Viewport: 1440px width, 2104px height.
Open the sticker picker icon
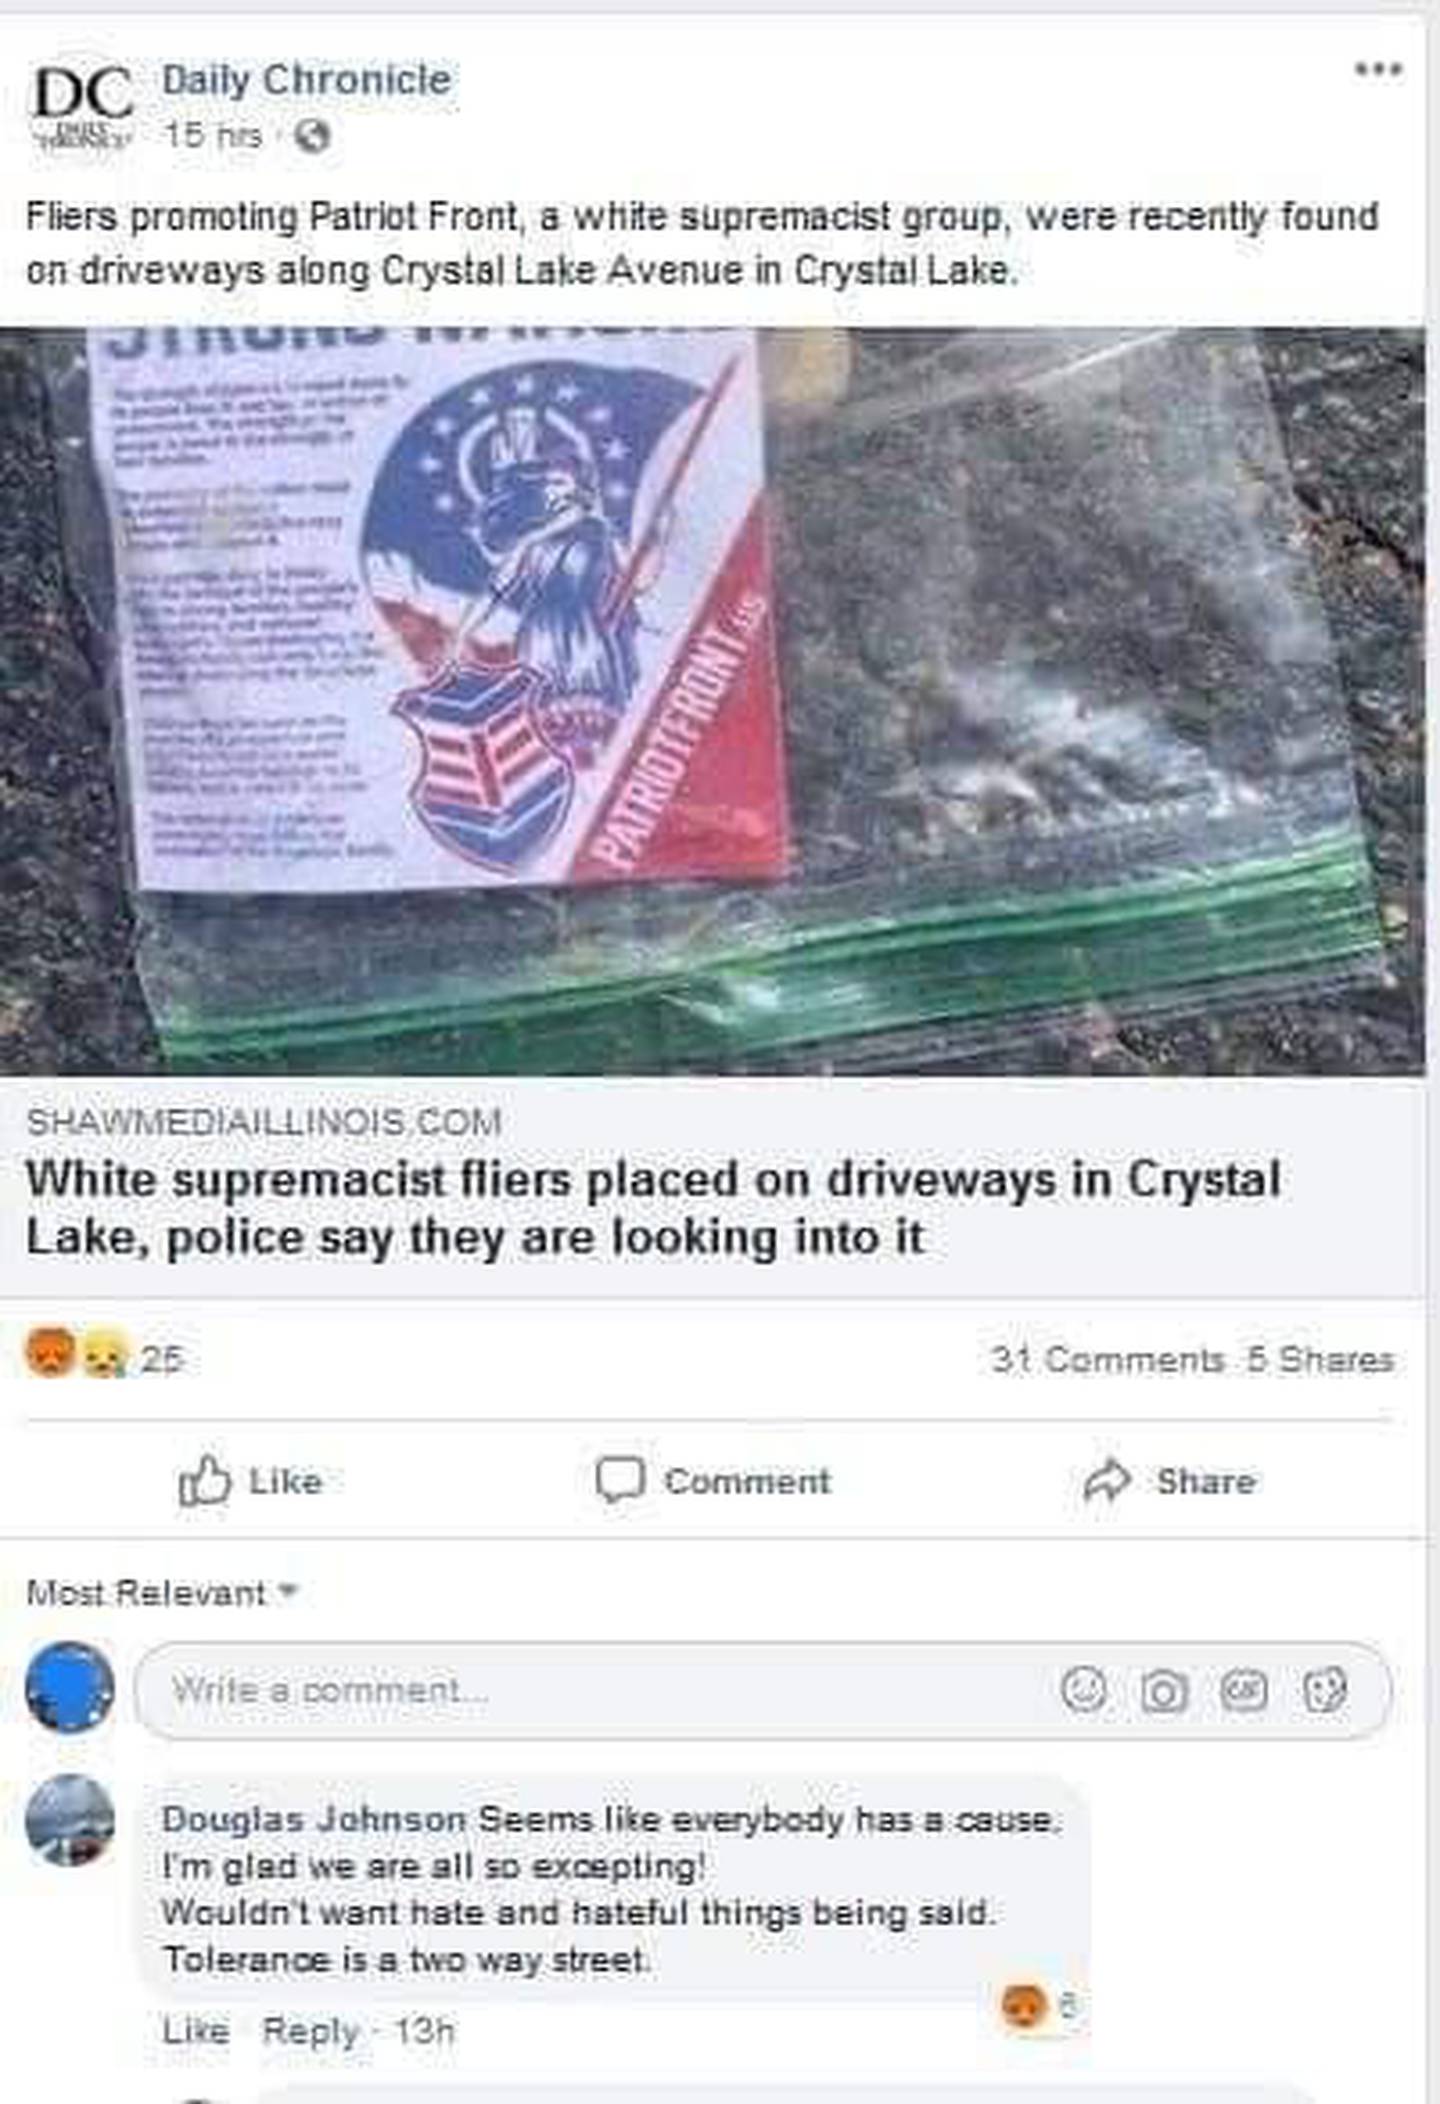(x=1324, y=1690)
